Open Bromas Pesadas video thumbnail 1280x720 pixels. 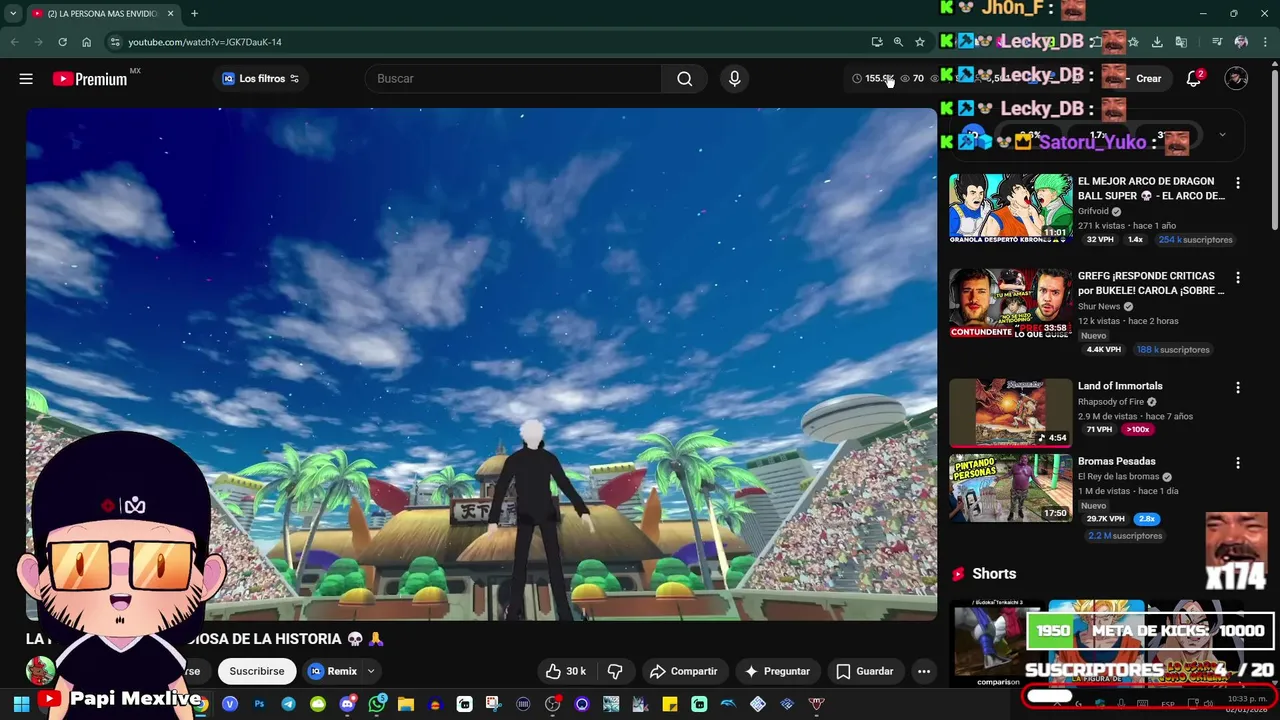point(1010,488)
